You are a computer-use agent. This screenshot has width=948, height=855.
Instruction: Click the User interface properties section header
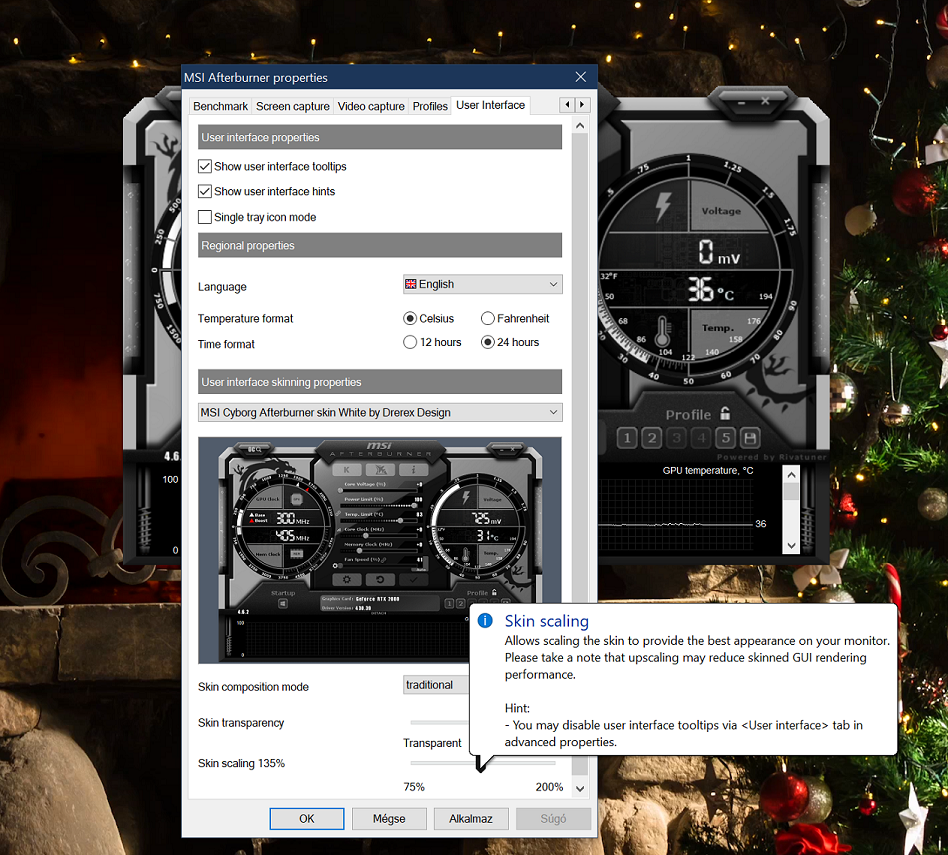tap(380, 137)
